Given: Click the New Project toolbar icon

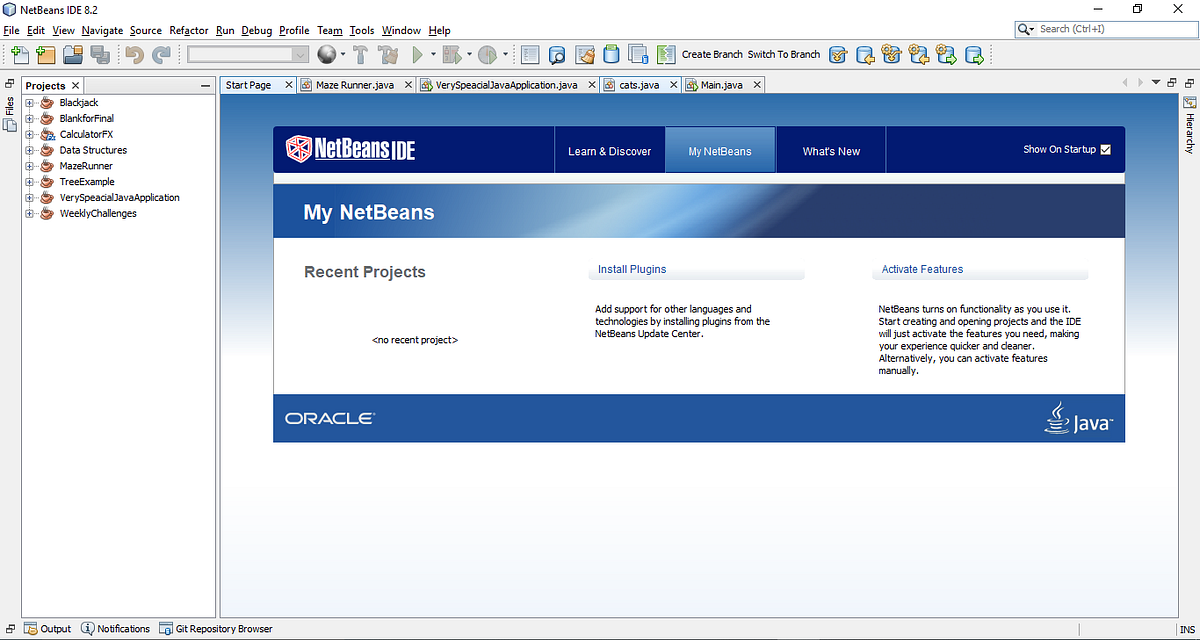Looking at the screenshot, I should pos(46,54).
